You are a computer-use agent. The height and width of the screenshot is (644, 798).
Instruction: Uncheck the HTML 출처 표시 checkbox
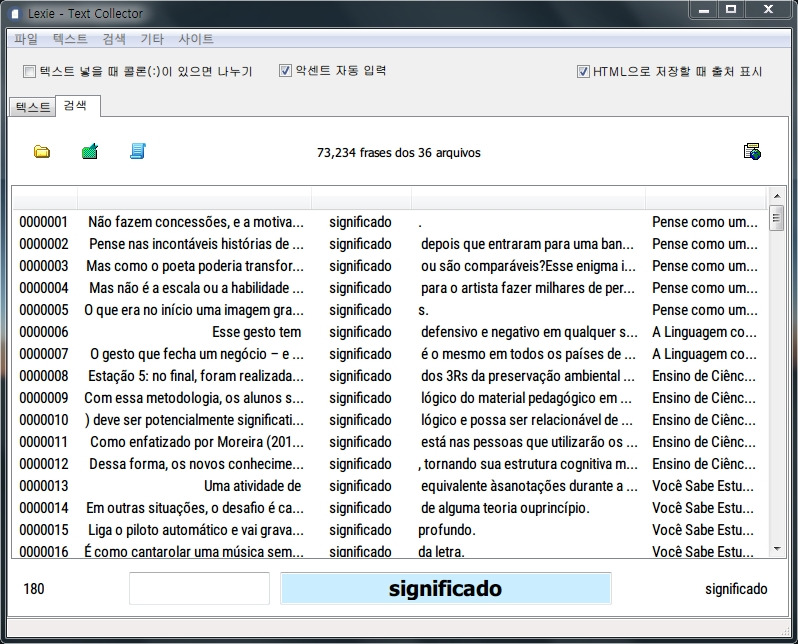[583, 71]
